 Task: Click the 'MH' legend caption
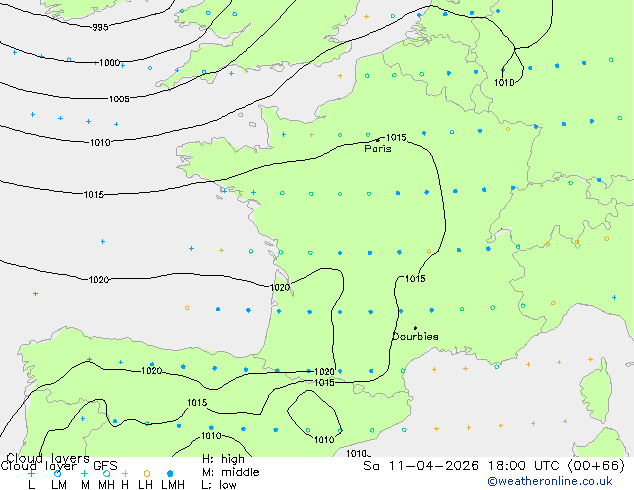tap(106, 485)
